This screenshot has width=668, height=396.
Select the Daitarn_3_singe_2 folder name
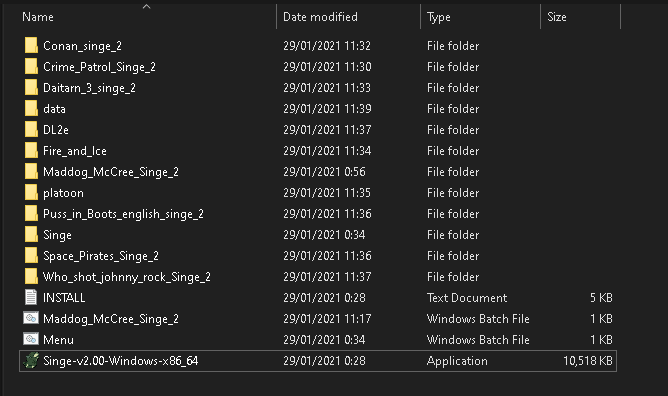89,88
